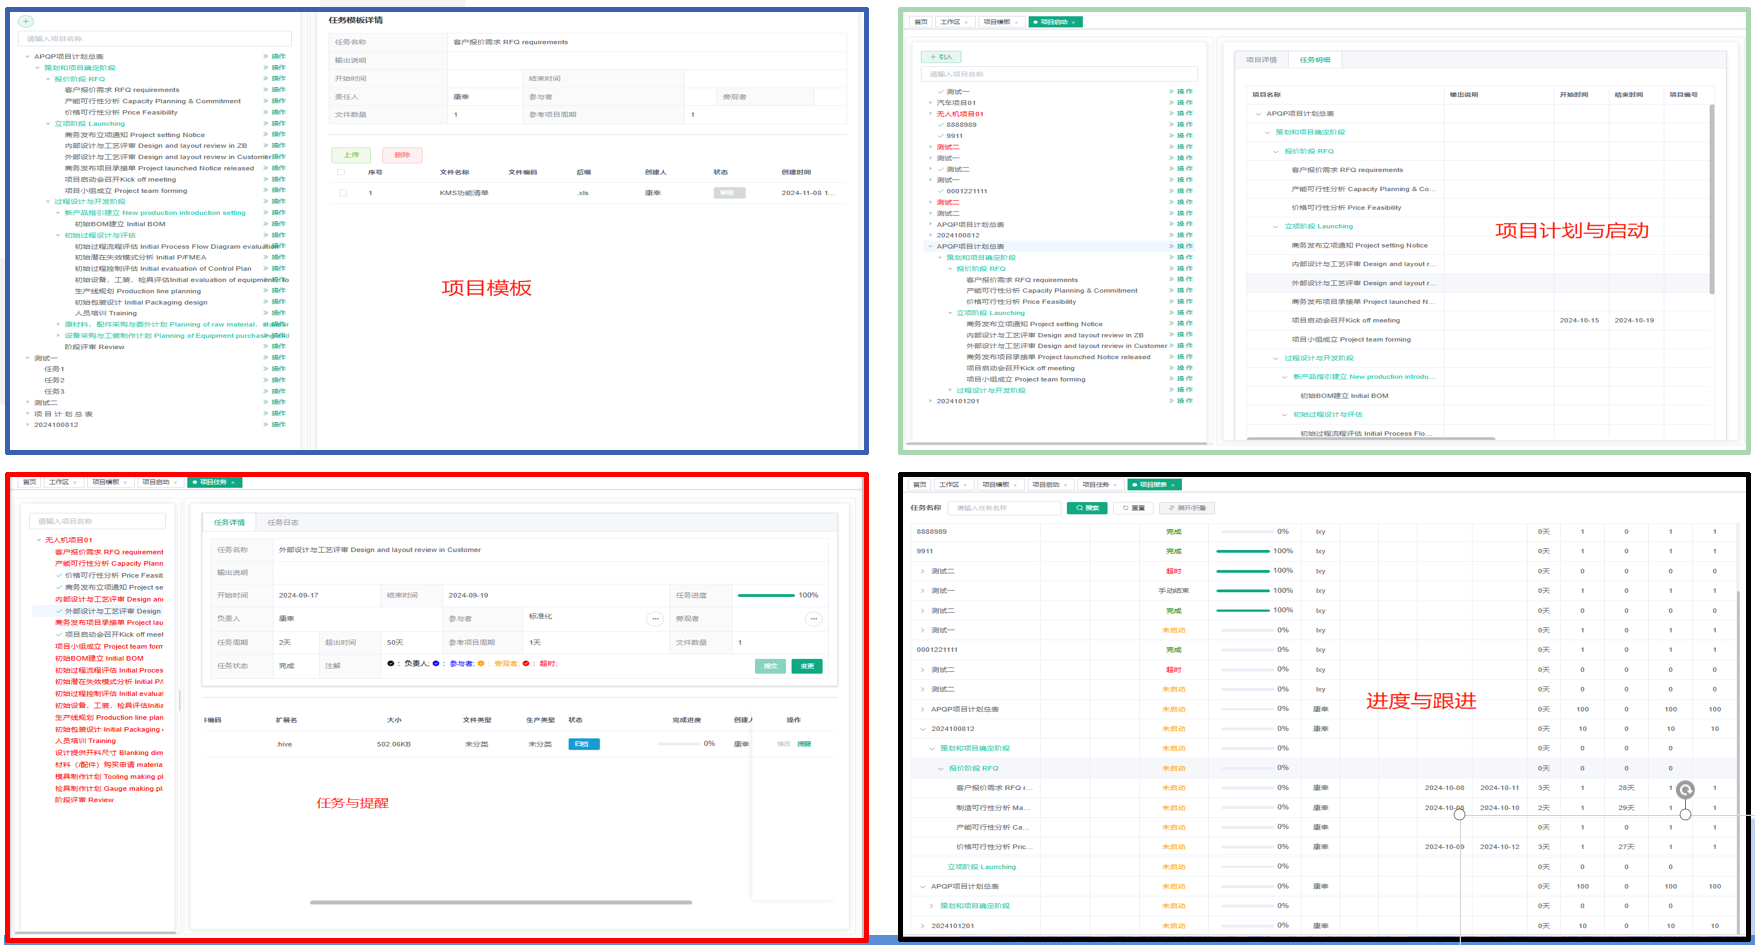Switch to the 任务明细 tab
Screen dimensions: 1755x945
click(x=1315, y=60)
